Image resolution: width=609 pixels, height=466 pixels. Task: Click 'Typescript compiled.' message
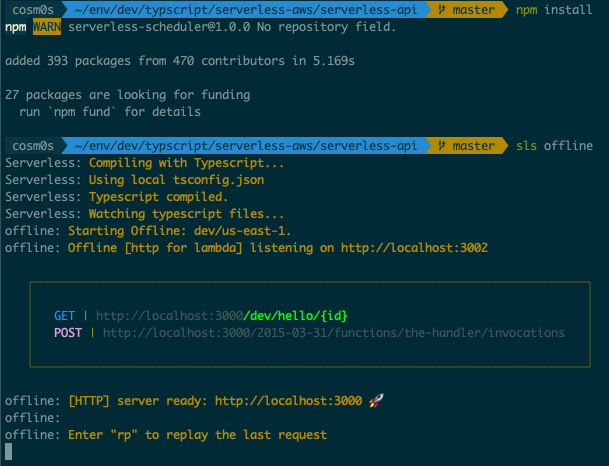point(158,197)
